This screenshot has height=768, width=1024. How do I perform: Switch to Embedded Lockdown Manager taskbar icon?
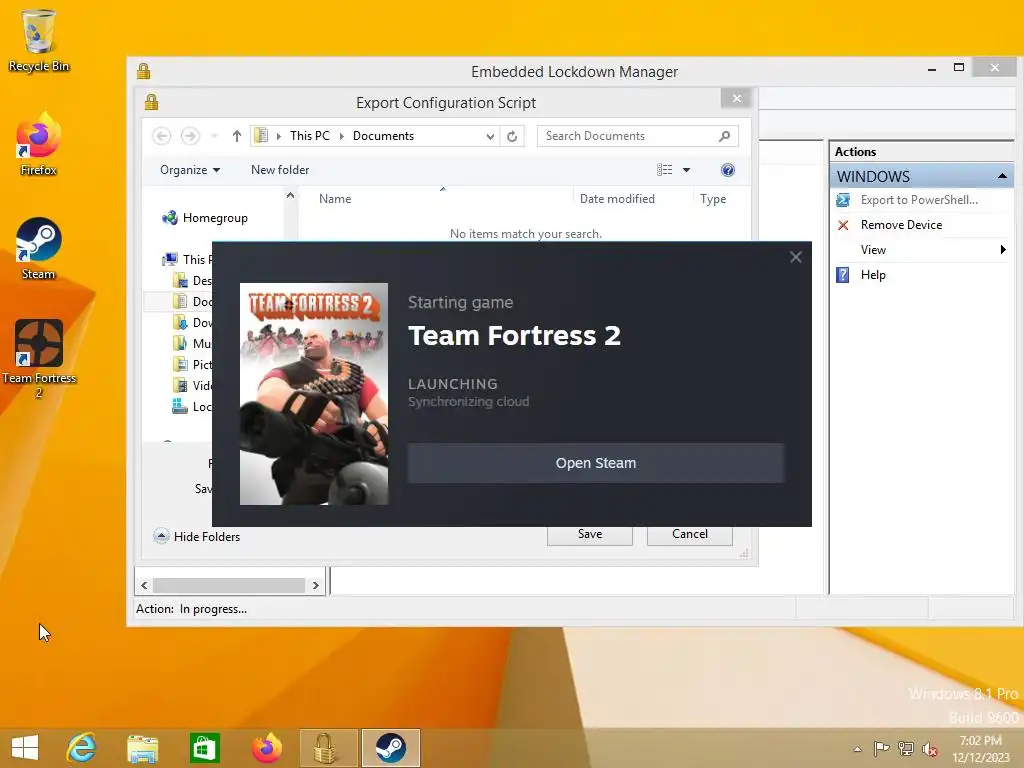[x=328, y=748]
